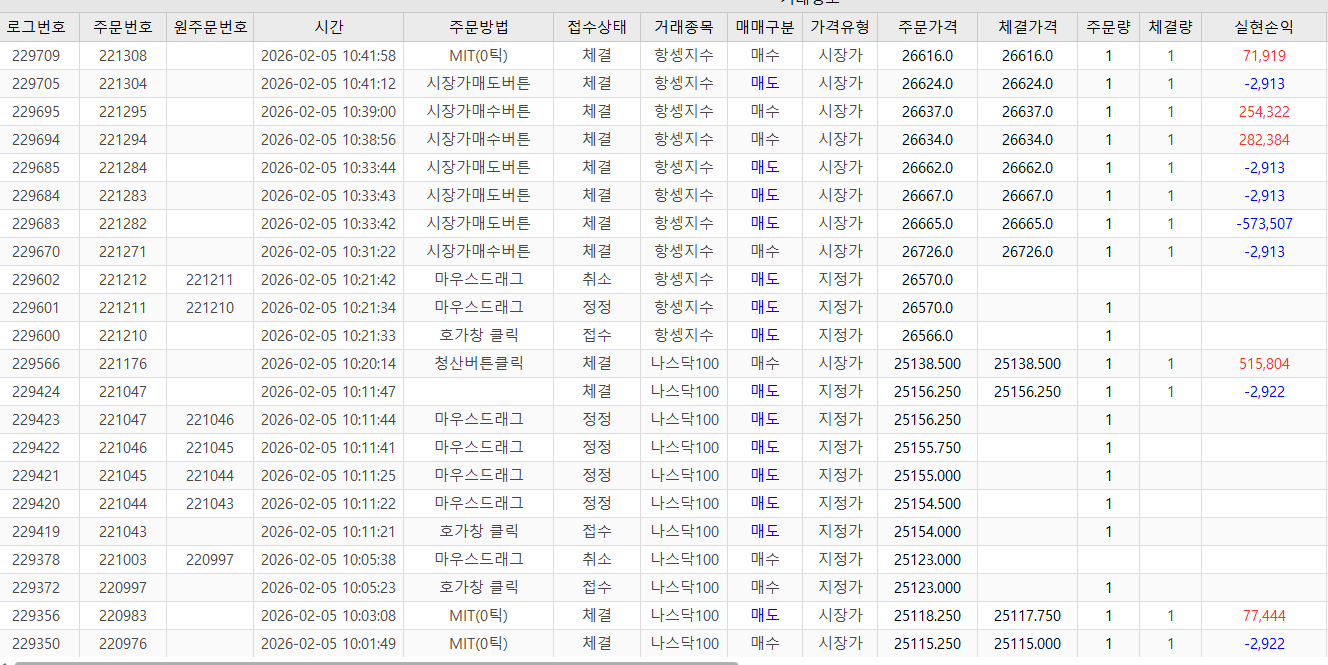Click the 주문가격 column header
Screen dimensions: 1328x665
tap(927, 27)
